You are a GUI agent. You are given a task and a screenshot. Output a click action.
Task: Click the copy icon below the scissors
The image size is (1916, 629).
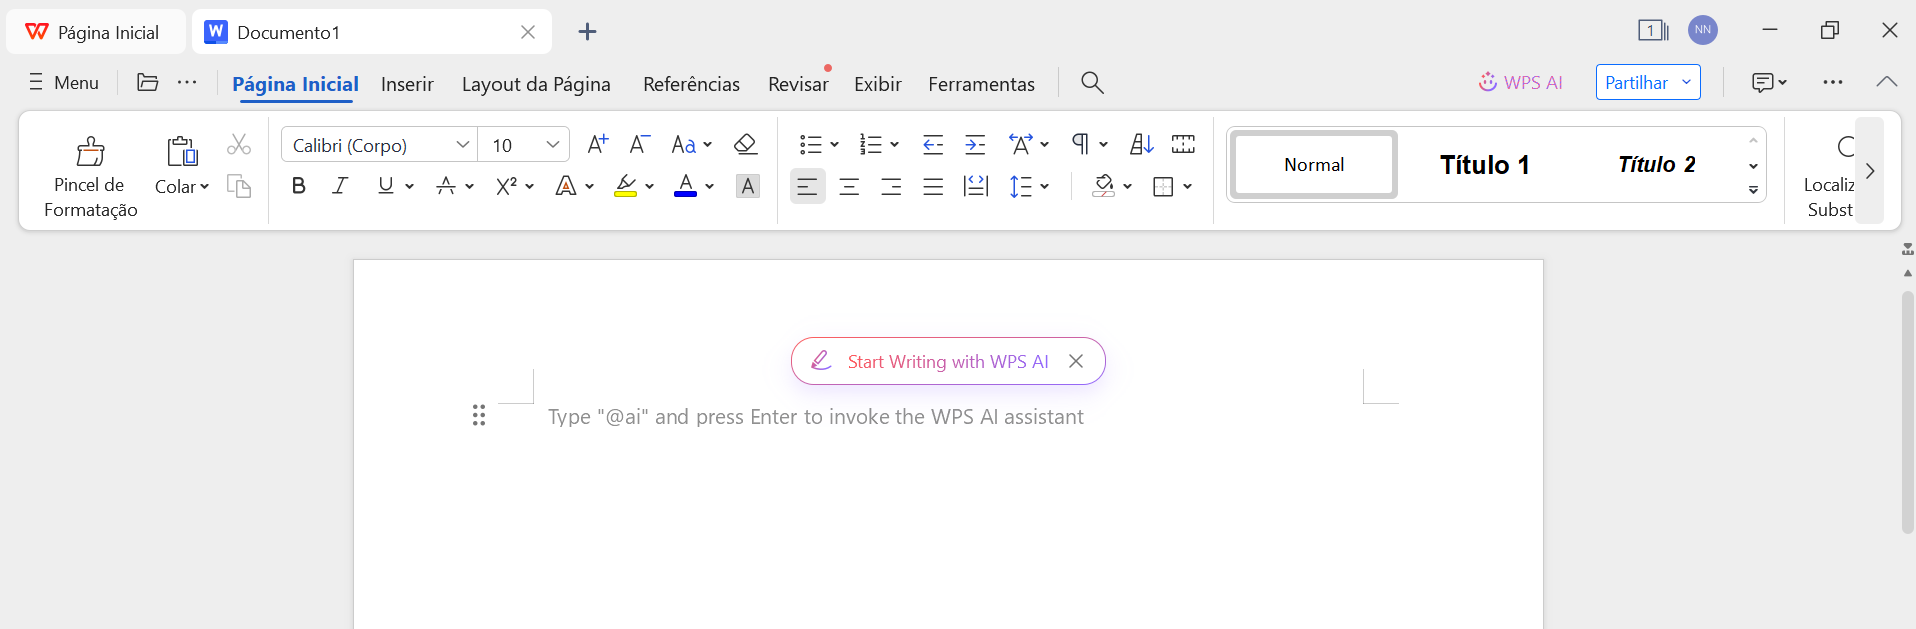(x=238, y=186)
